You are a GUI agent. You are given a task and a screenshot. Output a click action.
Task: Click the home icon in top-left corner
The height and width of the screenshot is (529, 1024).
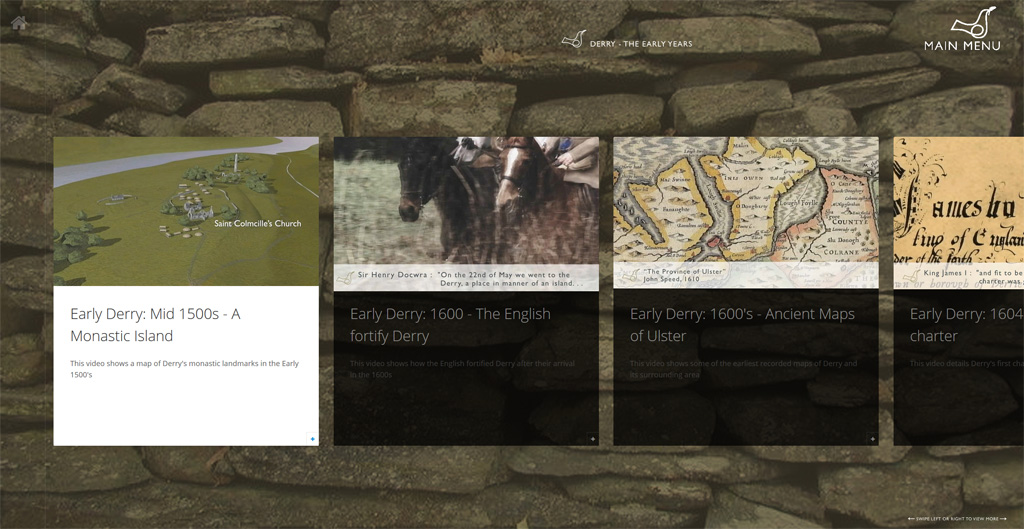(x=18, y=23)
